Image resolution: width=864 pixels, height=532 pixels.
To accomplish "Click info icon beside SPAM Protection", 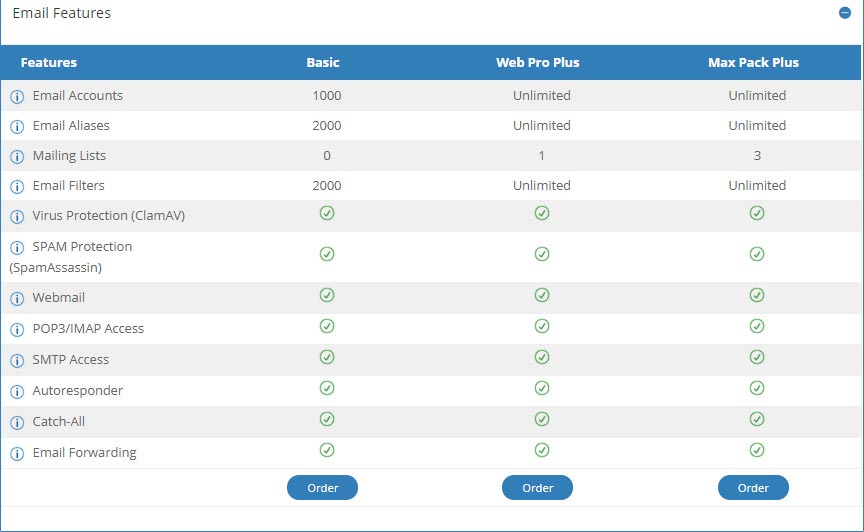I will coord(17,248).
